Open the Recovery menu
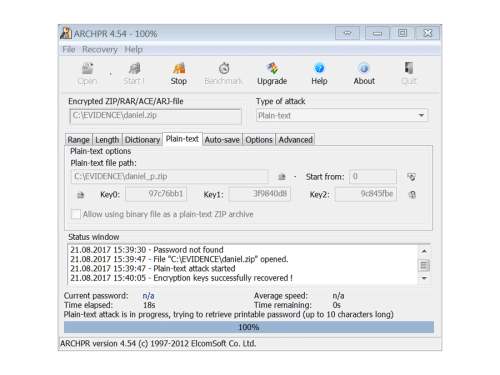Screen dimensions: 500x375 click(x=100, y=49)
